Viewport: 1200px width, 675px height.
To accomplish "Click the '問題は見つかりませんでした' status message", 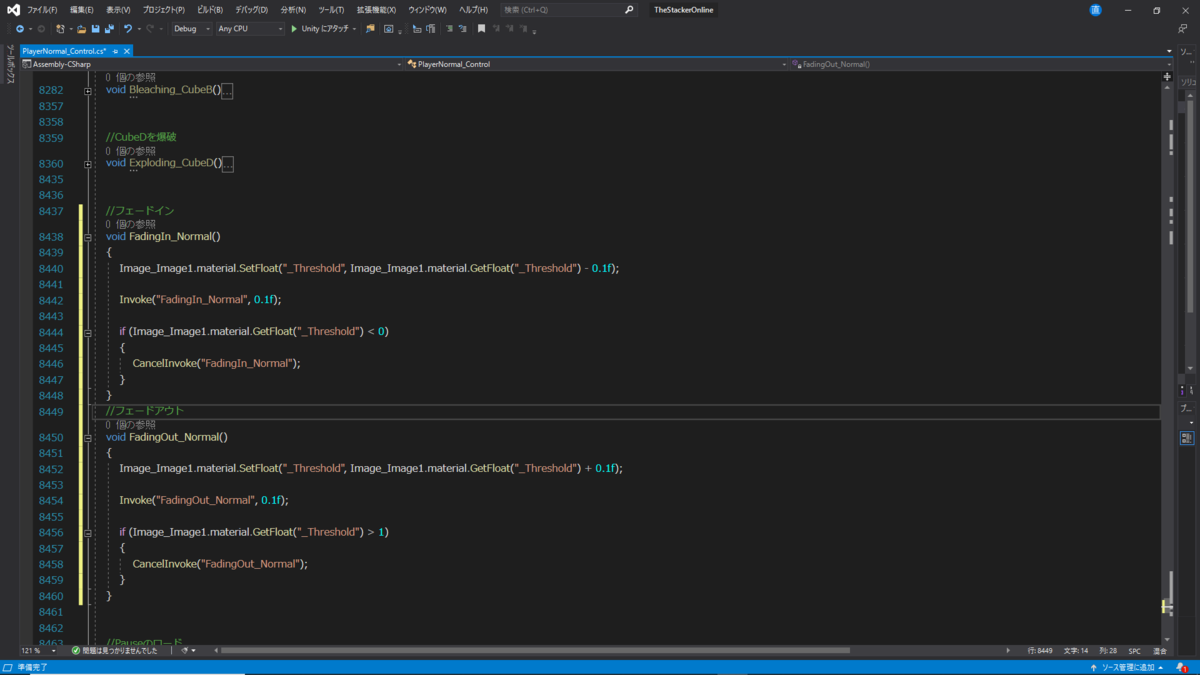I will [120, 650].
